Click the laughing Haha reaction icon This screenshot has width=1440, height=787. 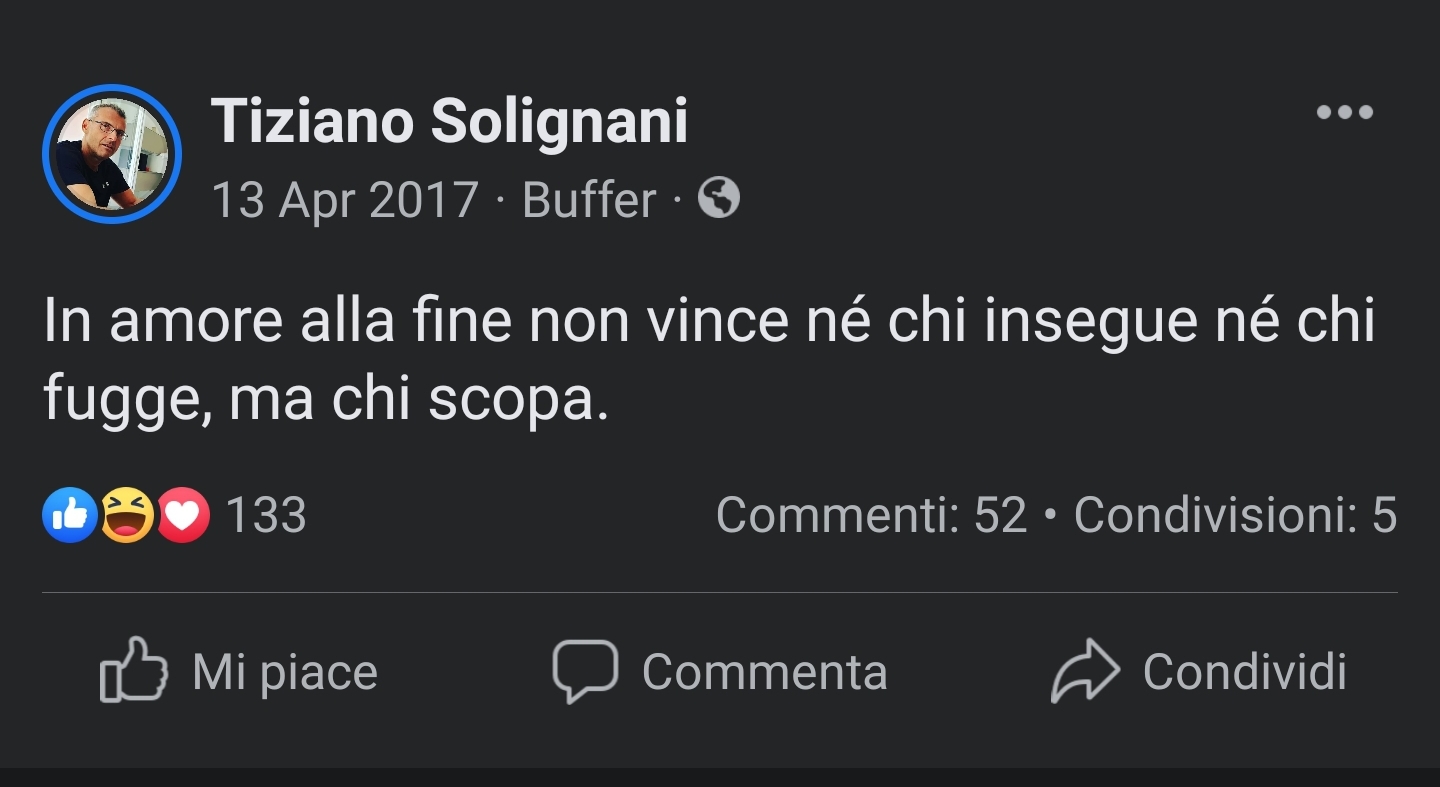pos(127,515)
